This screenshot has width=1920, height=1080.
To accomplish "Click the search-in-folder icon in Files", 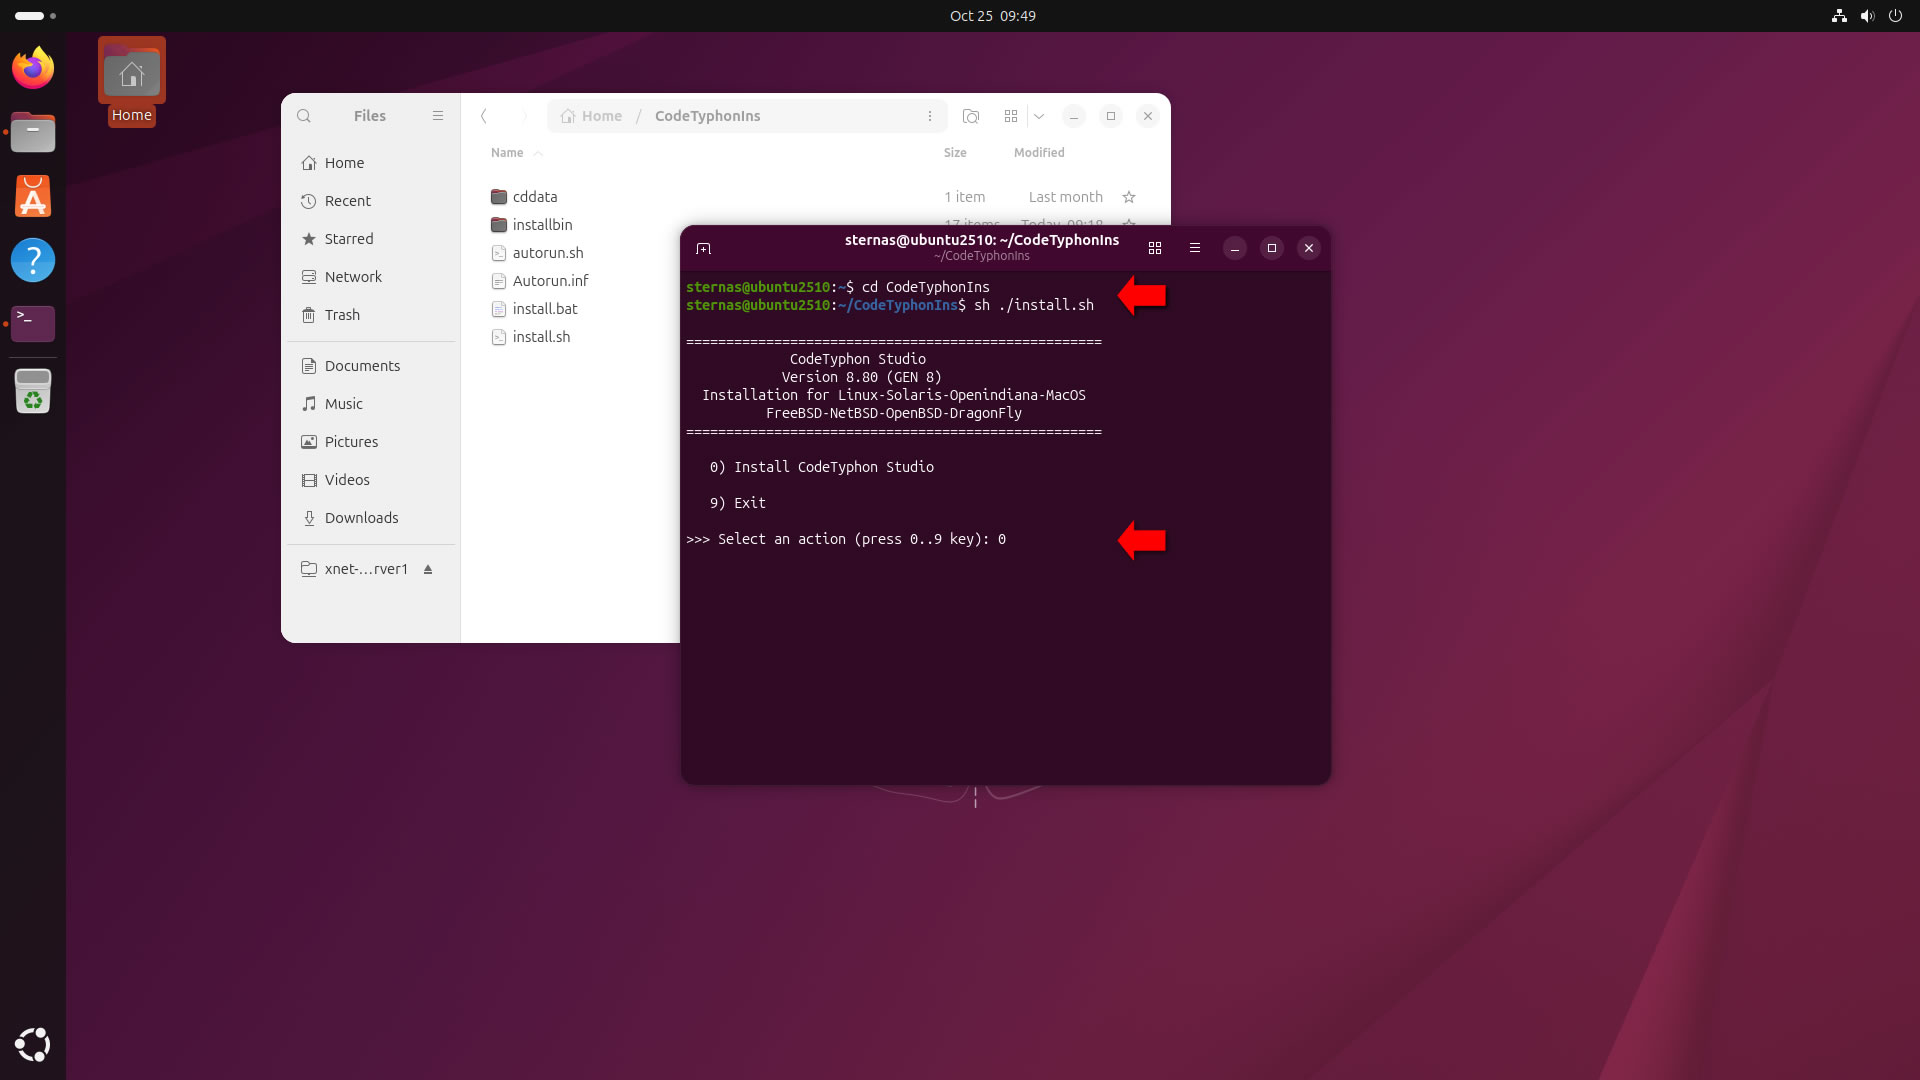I will coord(970,116).
